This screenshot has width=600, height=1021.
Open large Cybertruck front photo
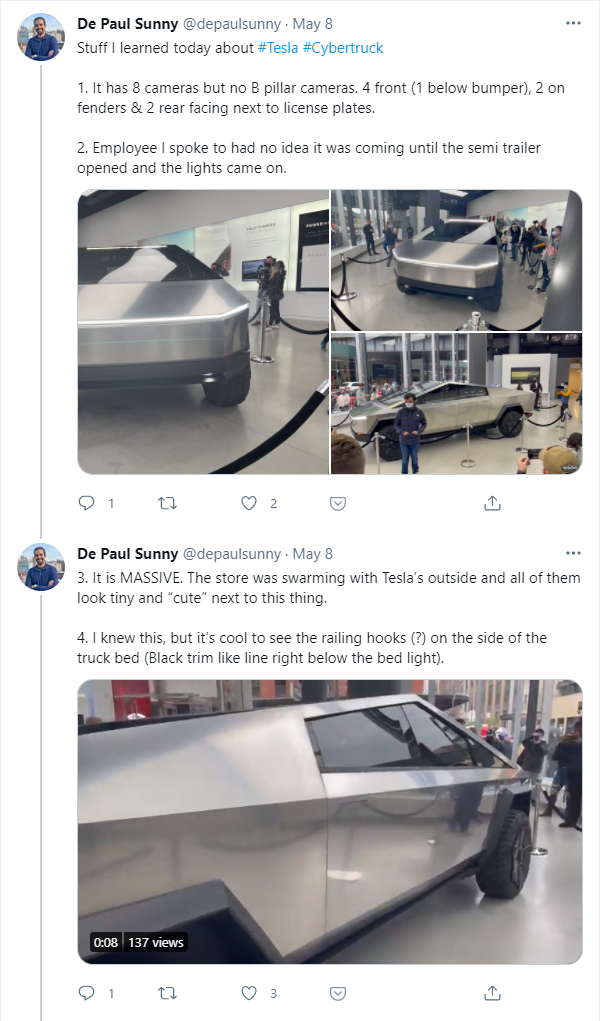[203, 332]
